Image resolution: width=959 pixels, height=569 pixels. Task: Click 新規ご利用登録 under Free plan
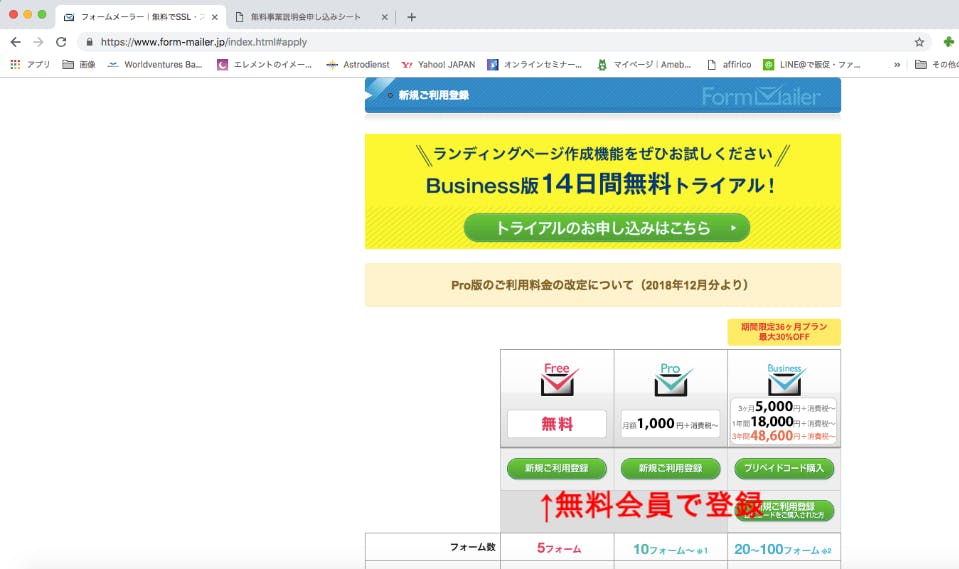(x=557, y=468)
